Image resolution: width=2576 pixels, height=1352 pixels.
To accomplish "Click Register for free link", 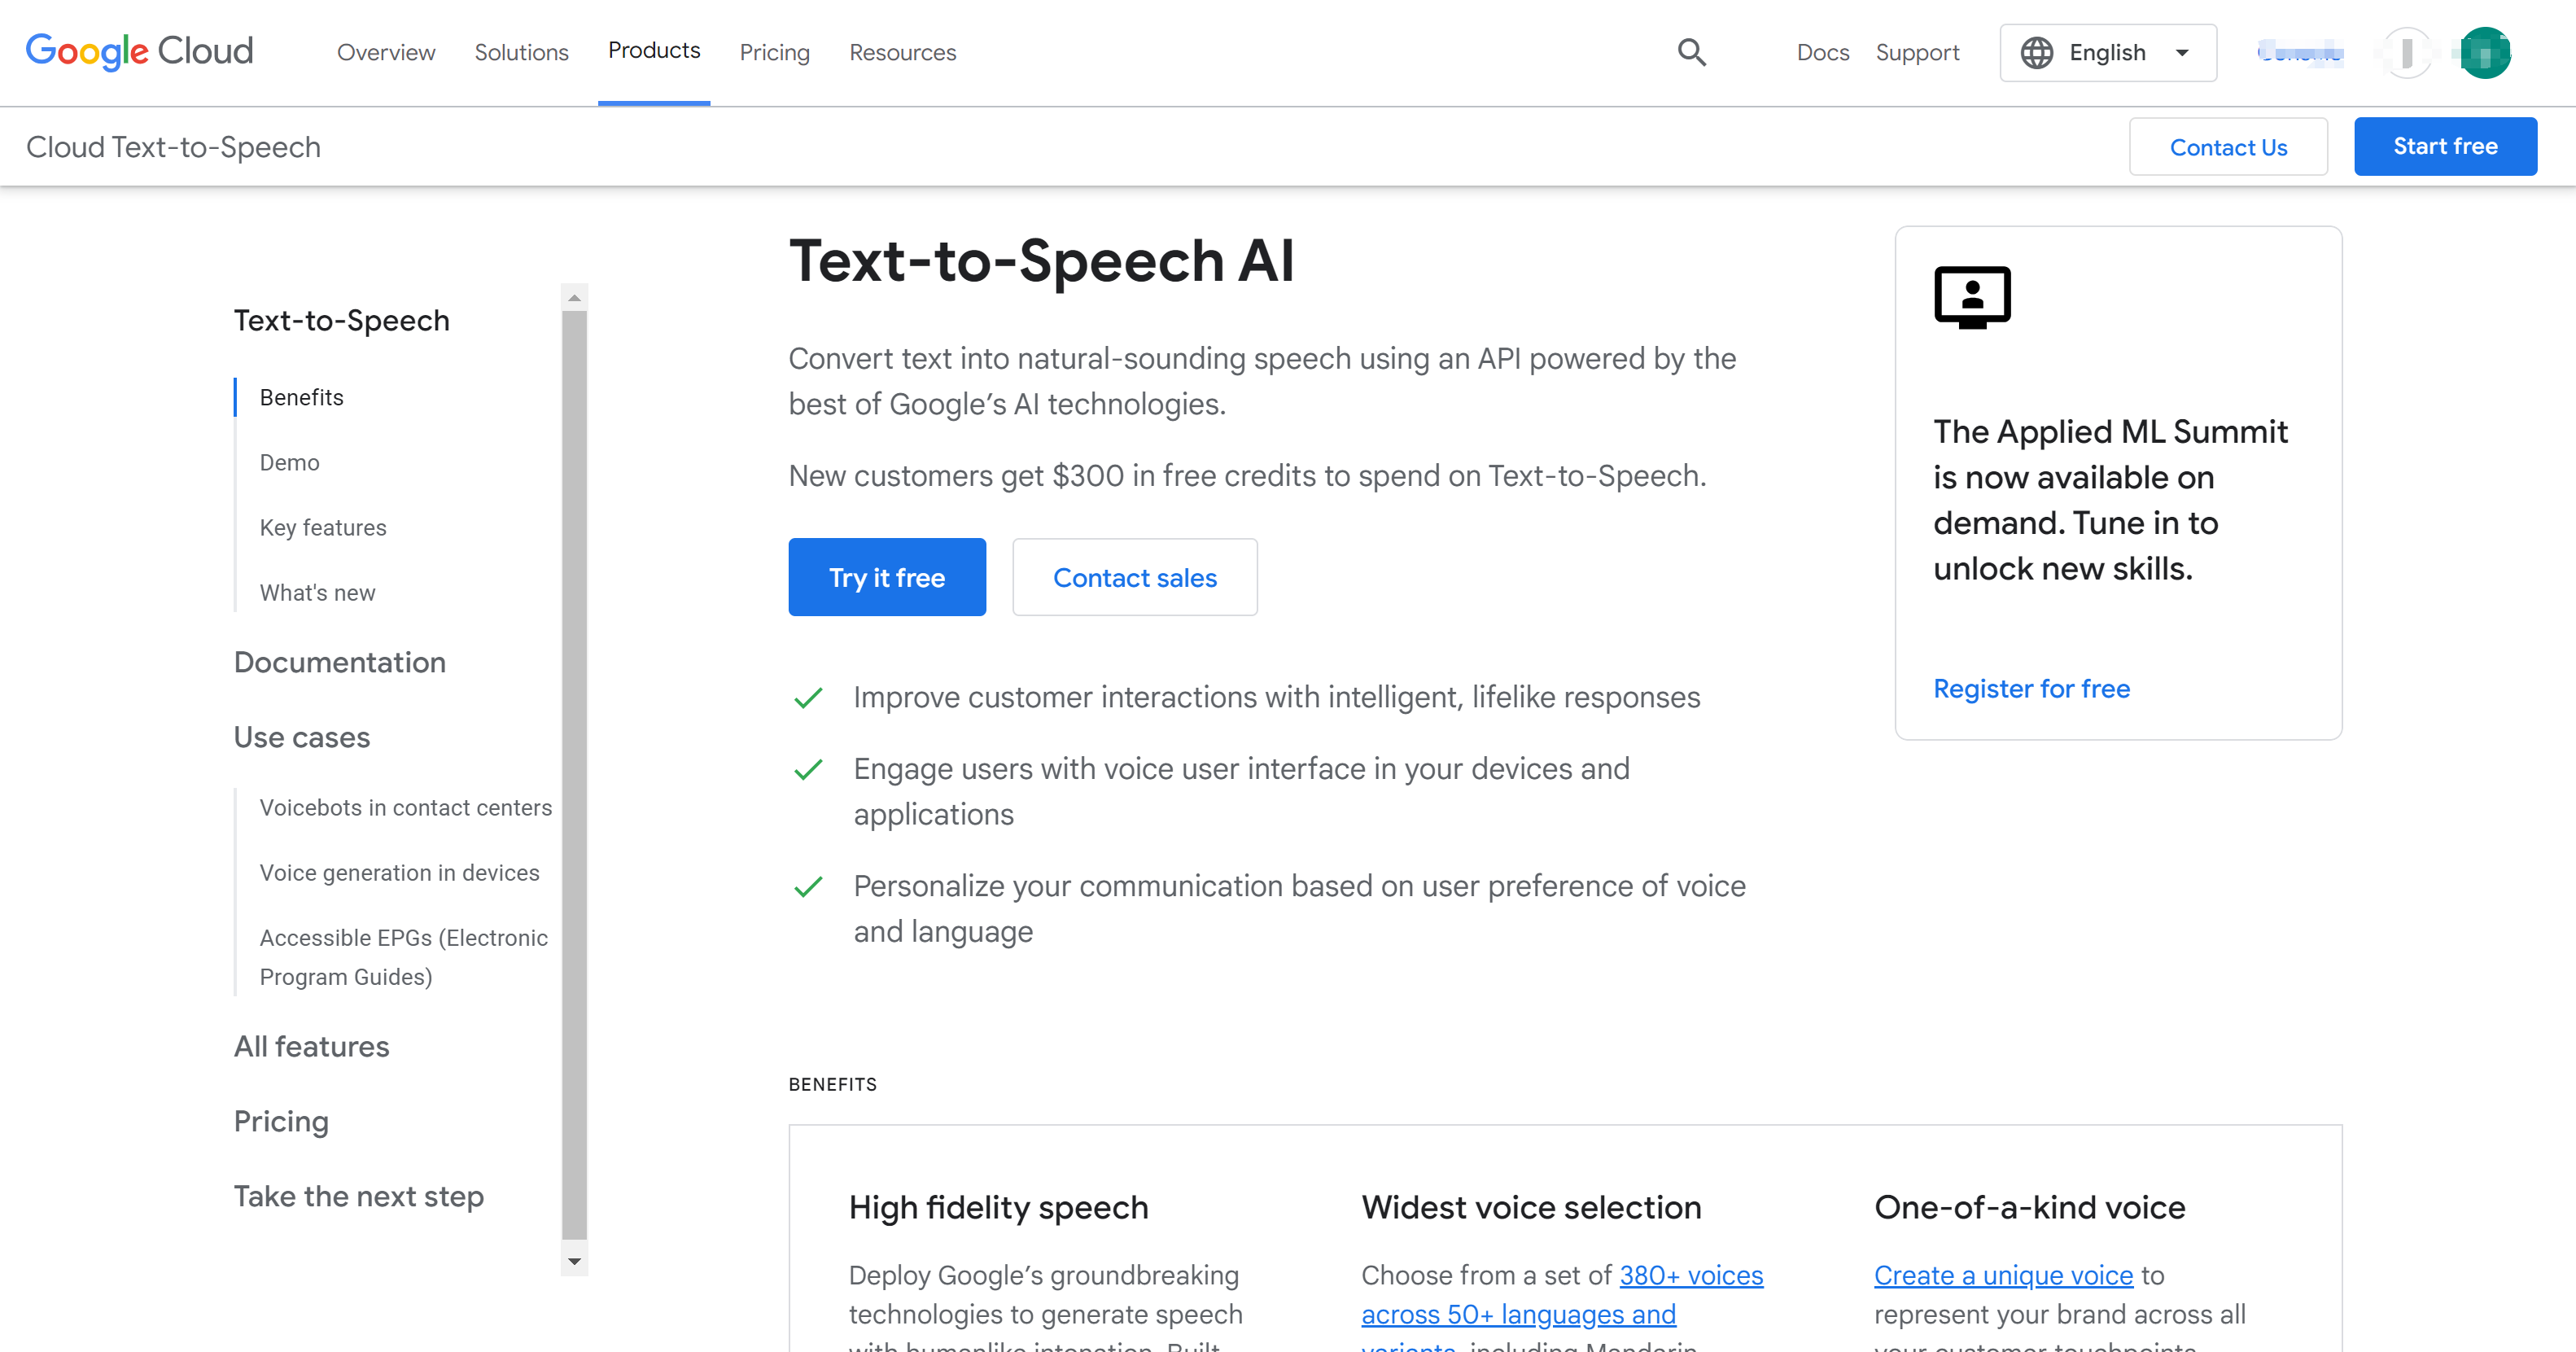I will click(x=2031, y=688).
